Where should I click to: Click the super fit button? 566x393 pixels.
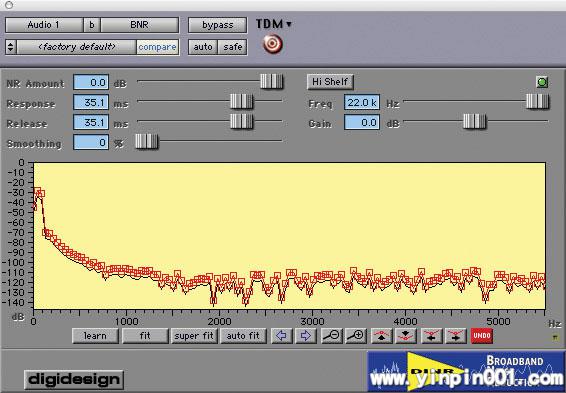[x=194, y=336]
